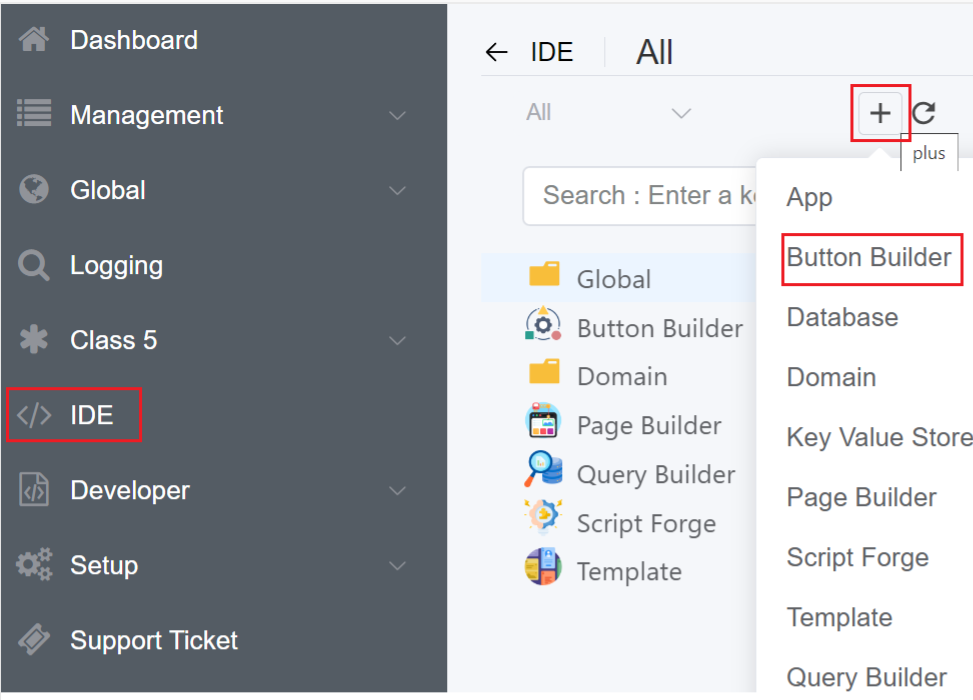Open the Global folder in the tree

pos(613,279)
